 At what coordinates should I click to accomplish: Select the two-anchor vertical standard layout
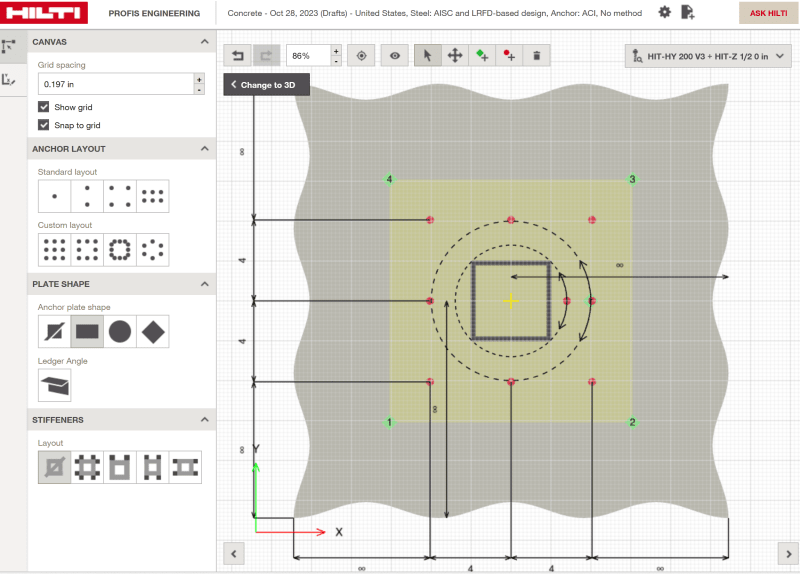point(87,196)
